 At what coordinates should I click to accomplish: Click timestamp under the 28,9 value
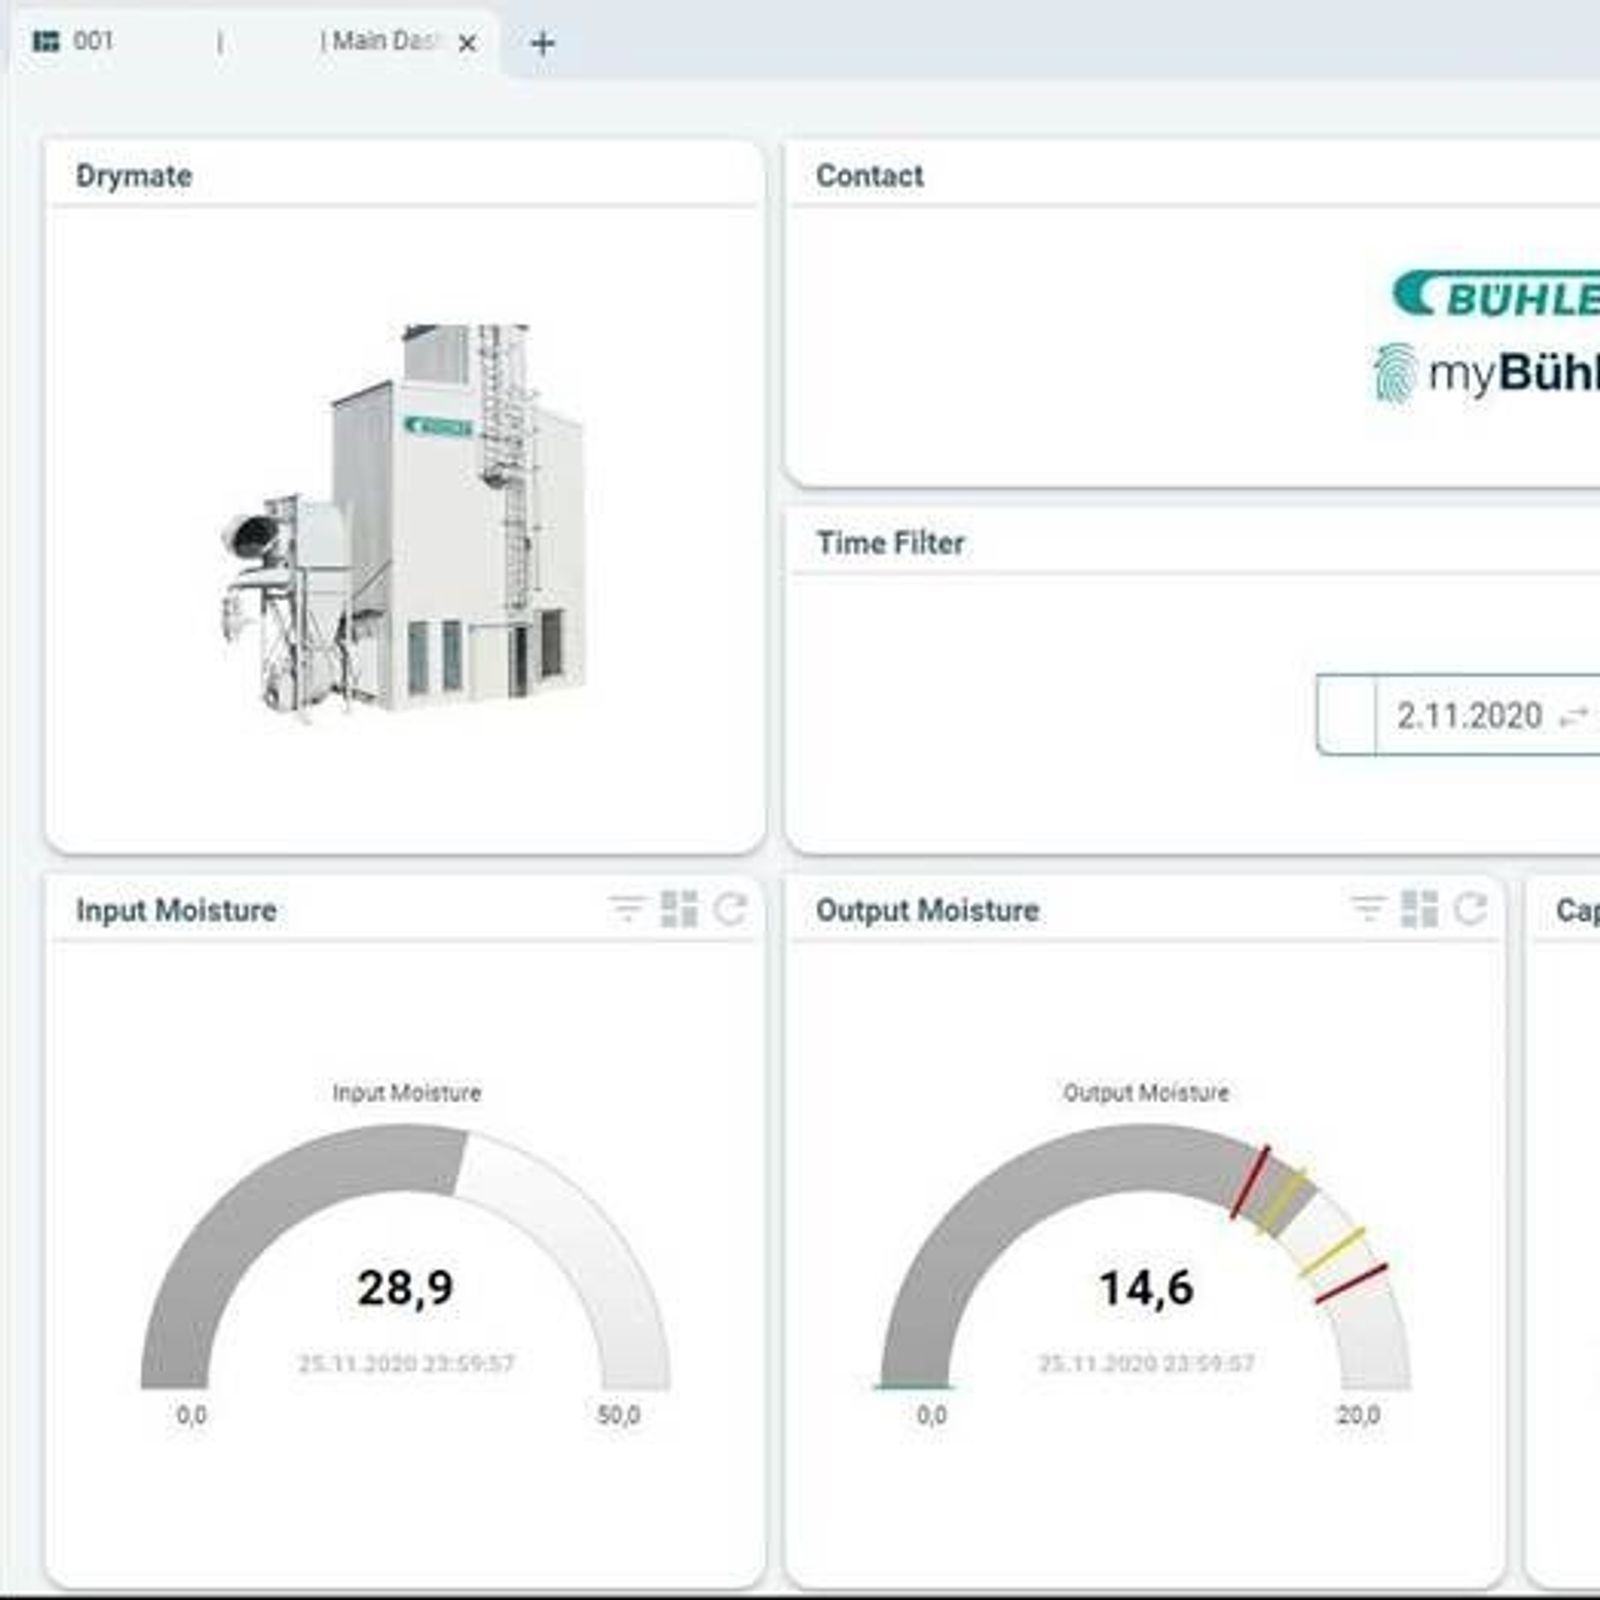pyautogui.click(x=406, y=1364)
